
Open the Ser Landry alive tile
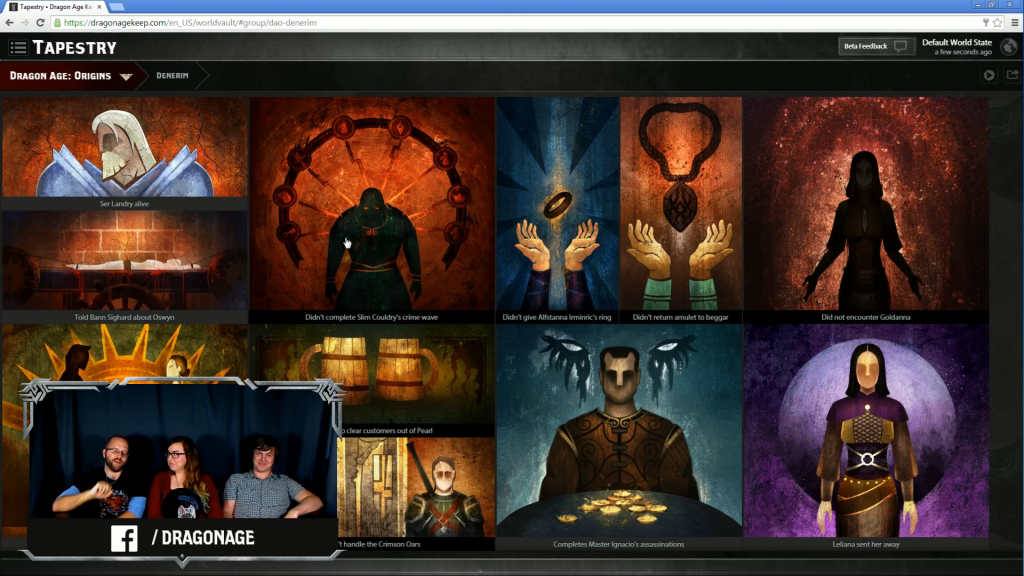[x=124, y=150]
